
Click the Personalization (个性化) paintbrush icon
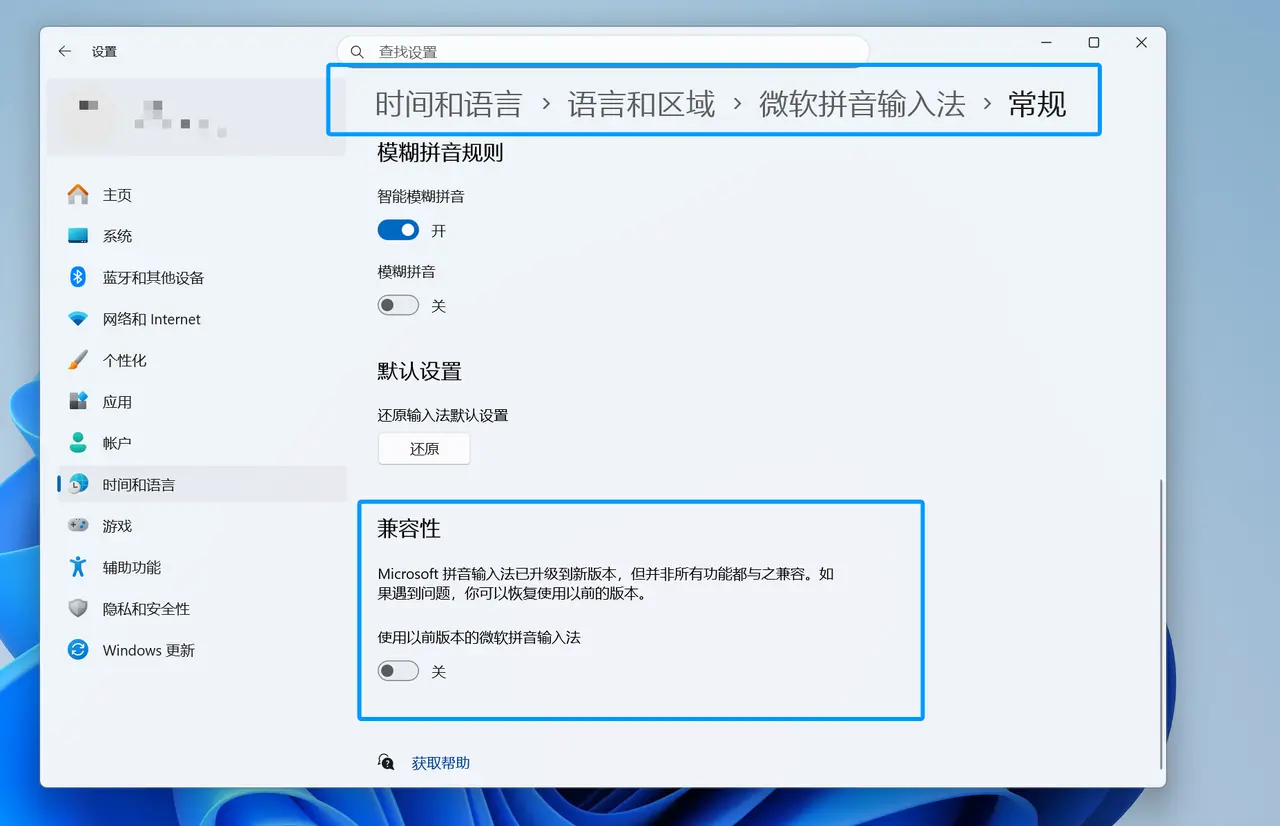tap(78, 360)
